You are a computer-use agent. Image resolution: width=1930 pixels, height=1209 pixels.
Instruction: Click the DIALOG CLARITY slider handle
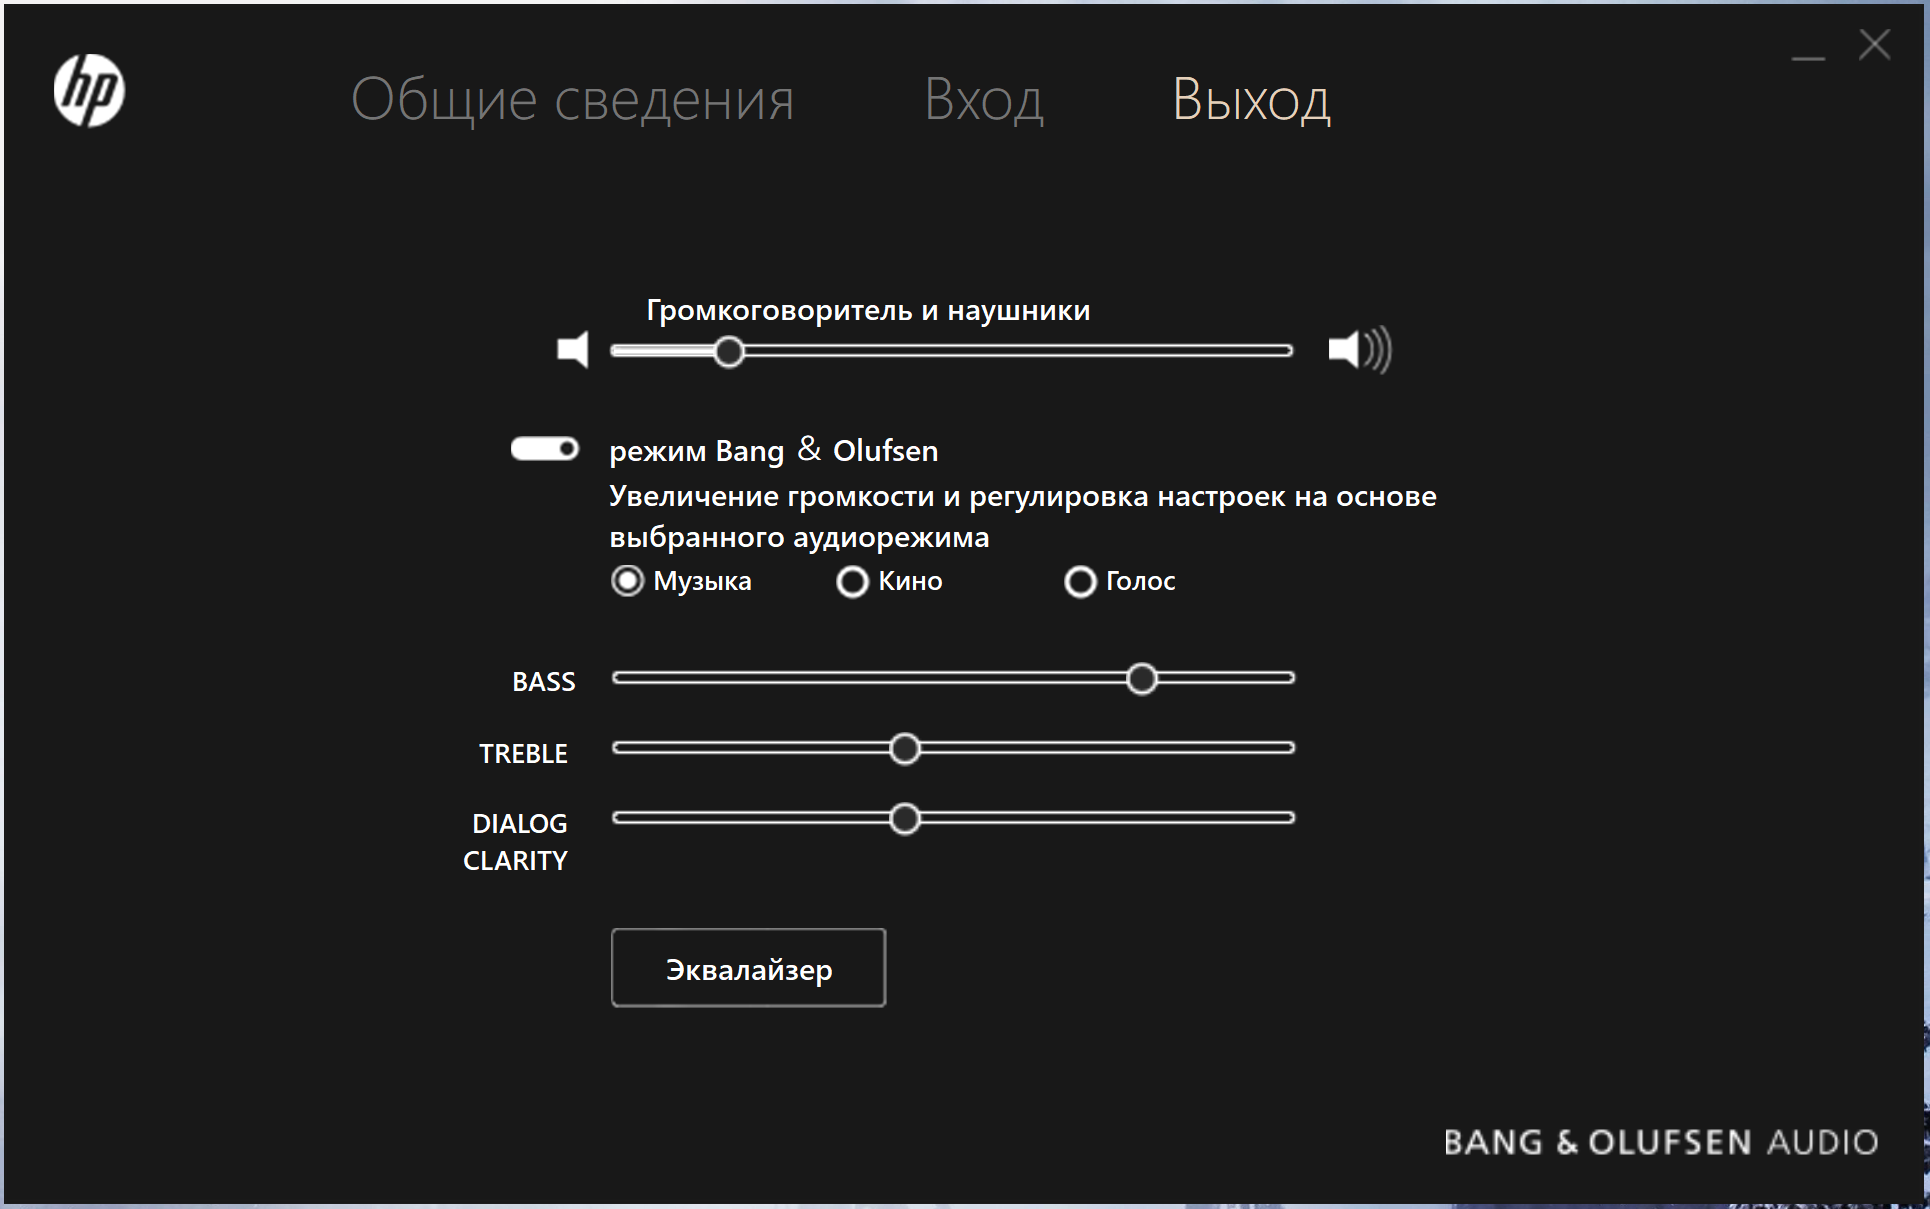pos(905,819)
